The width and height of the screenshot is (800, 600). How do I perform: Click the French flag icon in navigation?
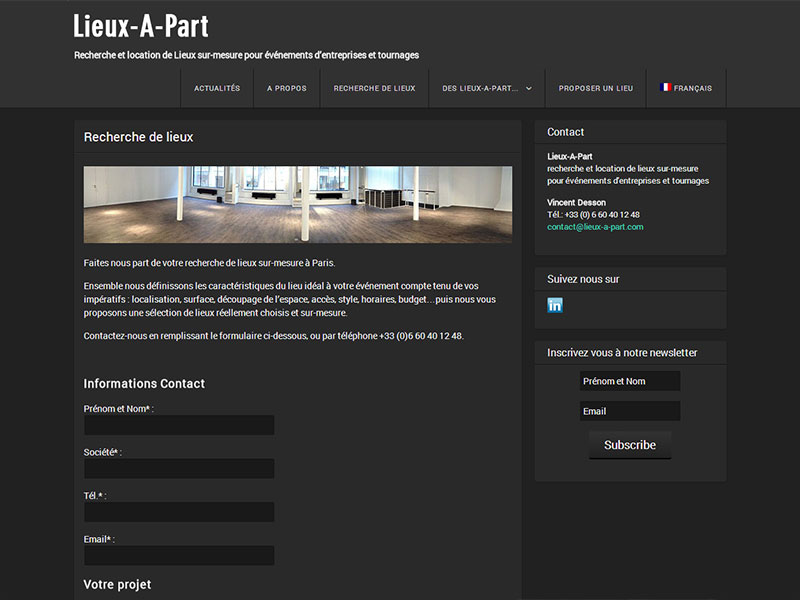pyautogui.click(x=665, y=87)
